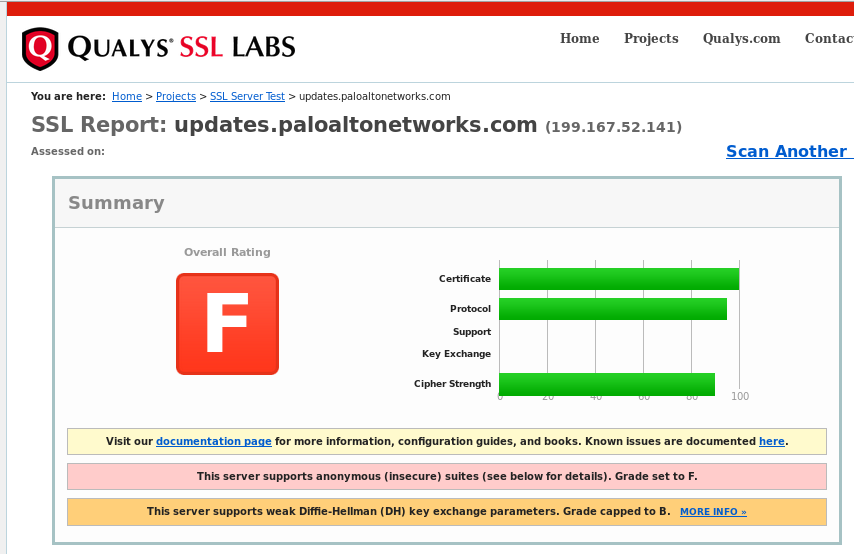This screenshot has height=554, width=854.
Task: Click the IP address 199.167.52.141
Action: click(613, 127)
